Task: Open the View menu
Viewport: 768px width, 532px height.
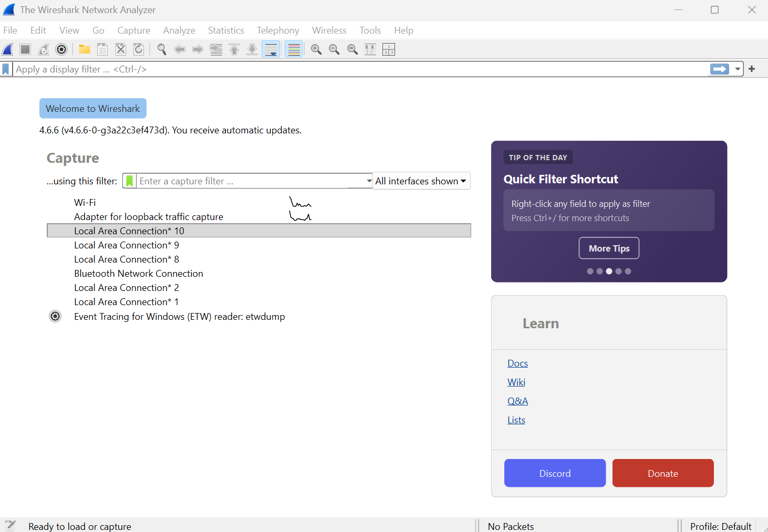Action: (69, 30)
